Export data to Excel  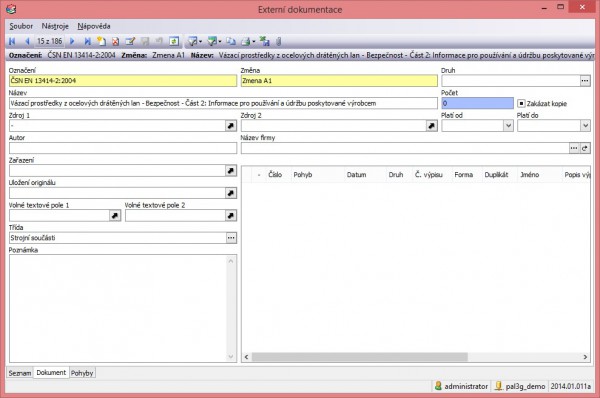(264, 41)
